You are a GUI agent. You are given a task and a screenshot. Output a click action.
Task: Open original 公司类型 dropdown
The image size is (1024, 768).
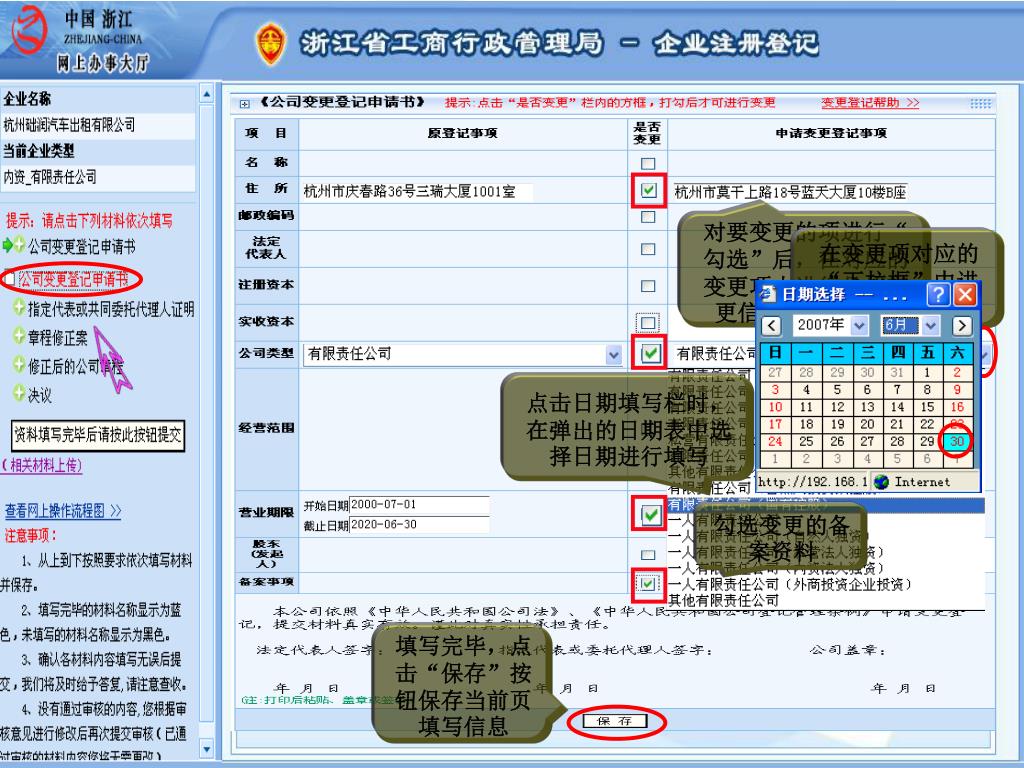(x=613, y=355)
